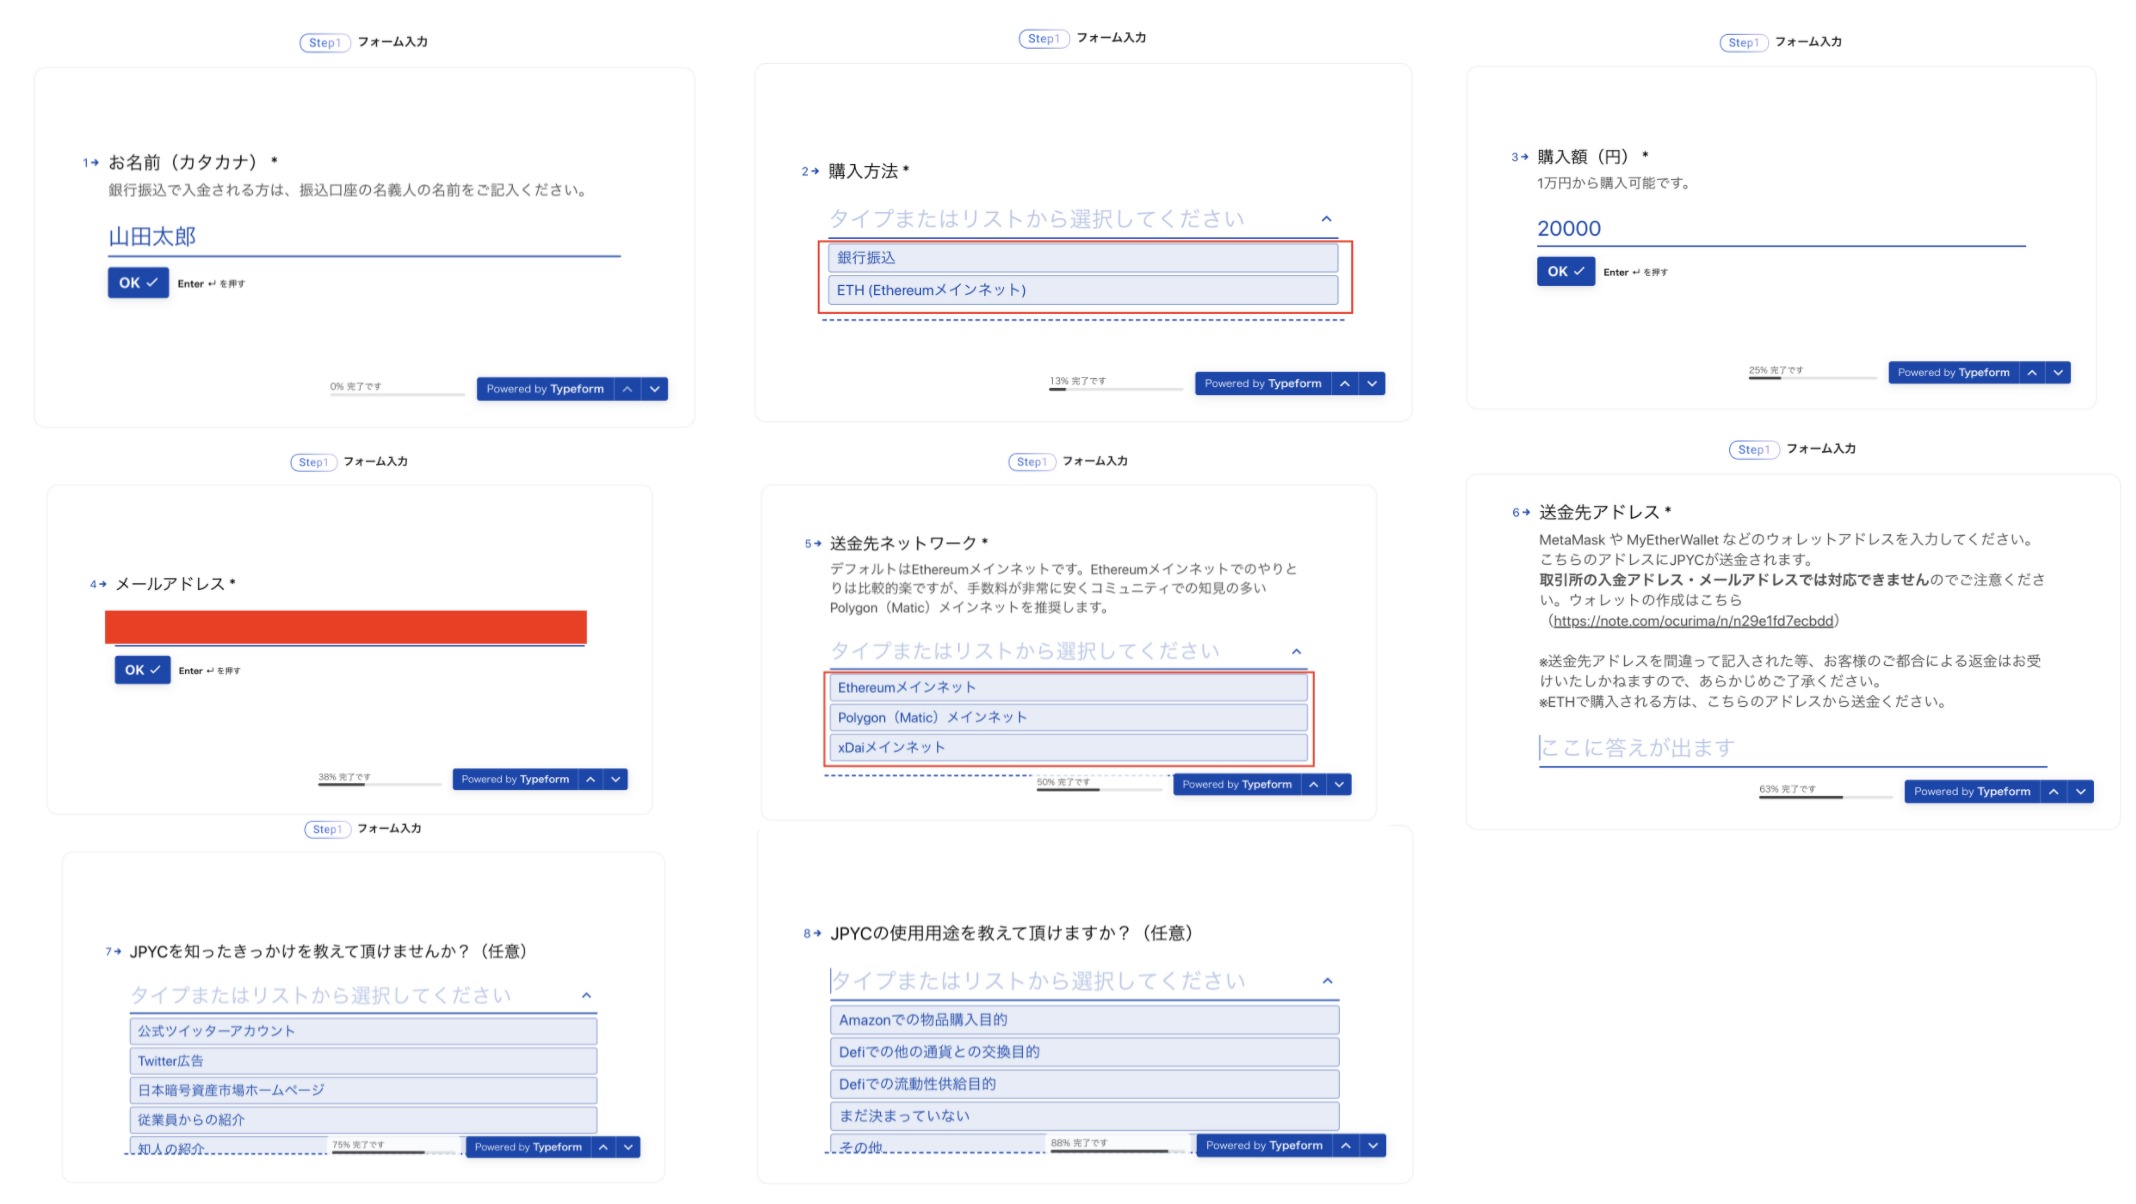2136x1204 pixels.
Task: Click up arrow in purchase amount form footer
Action: tap(2032, 373)
